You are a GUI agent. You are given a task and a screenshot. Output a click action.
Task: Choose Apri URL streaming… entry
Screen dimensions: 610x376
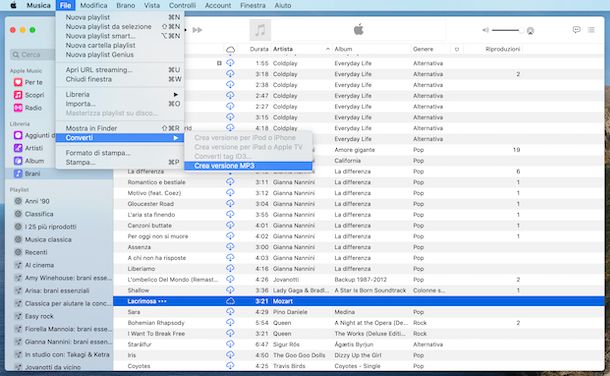pyautogui.click(x=120, y=70)
